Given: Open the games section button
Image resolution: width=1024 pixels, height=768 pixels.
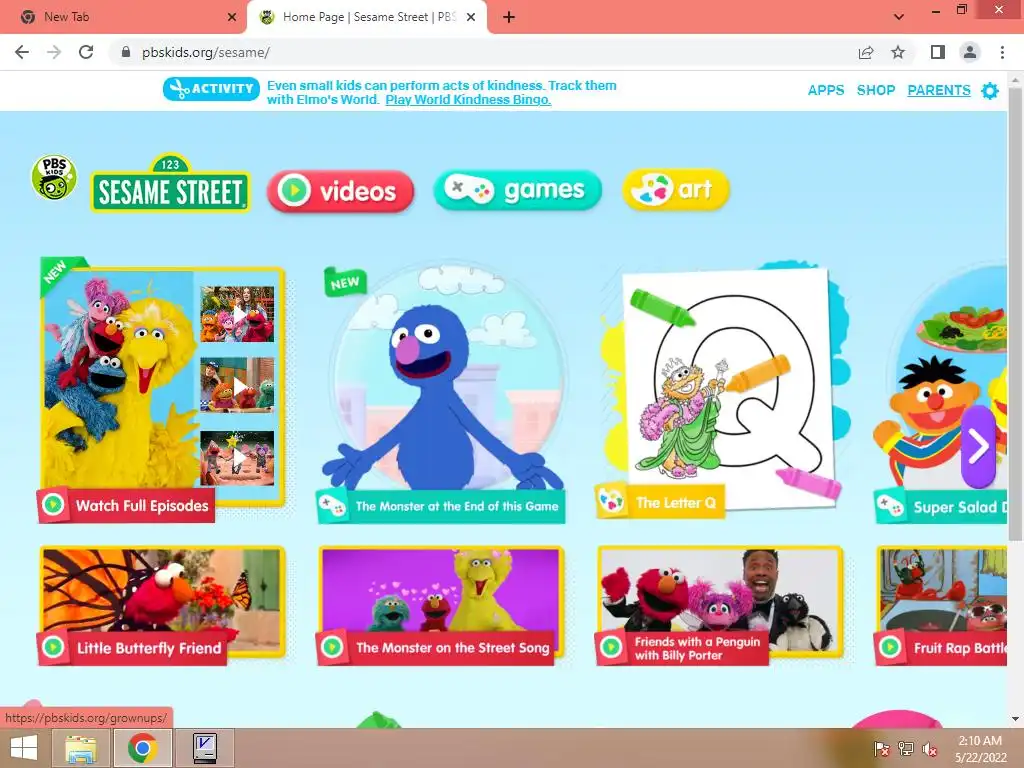Looking at the screenshot, I should point(517,190).
